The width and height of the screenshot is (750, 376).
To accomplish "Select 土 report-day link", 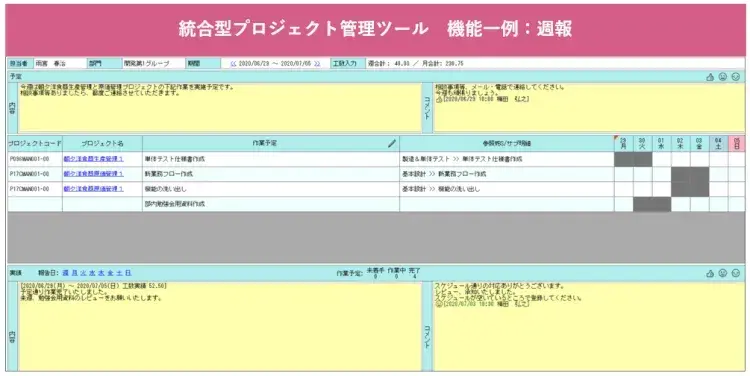I will click(x=119, y=273).
